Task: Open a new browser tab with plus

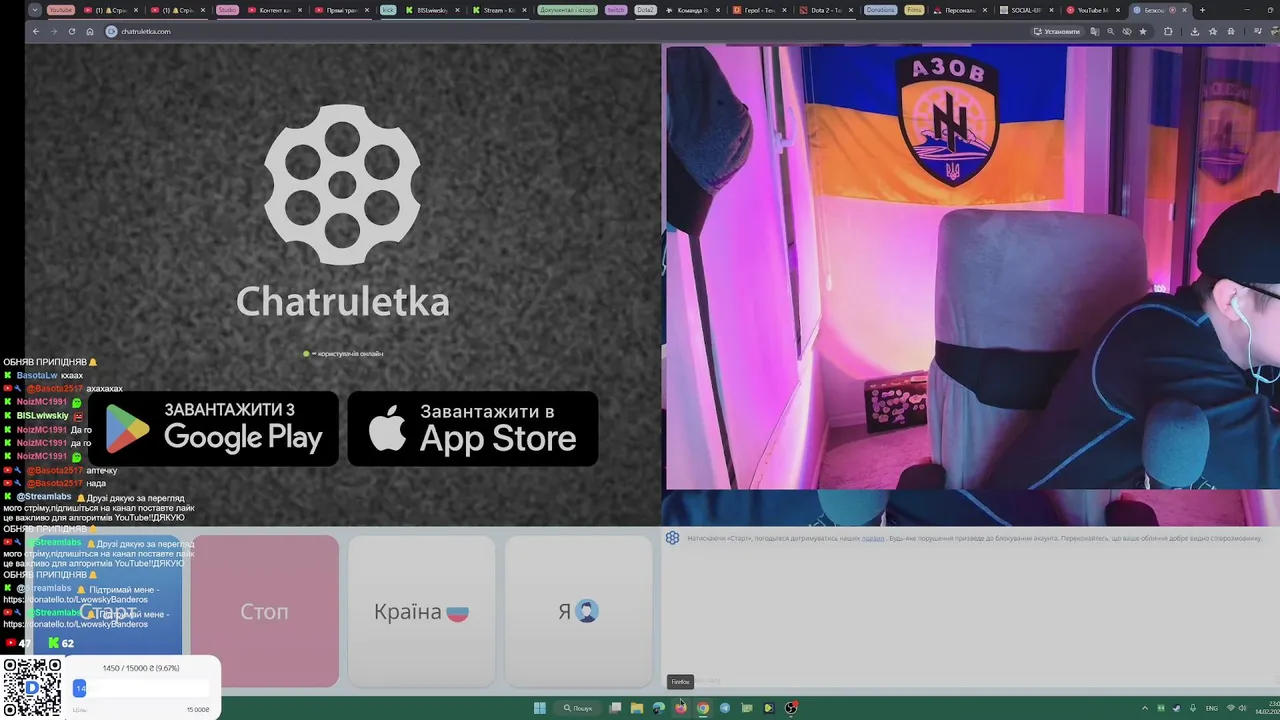Action: click(x=1202, y=10)
